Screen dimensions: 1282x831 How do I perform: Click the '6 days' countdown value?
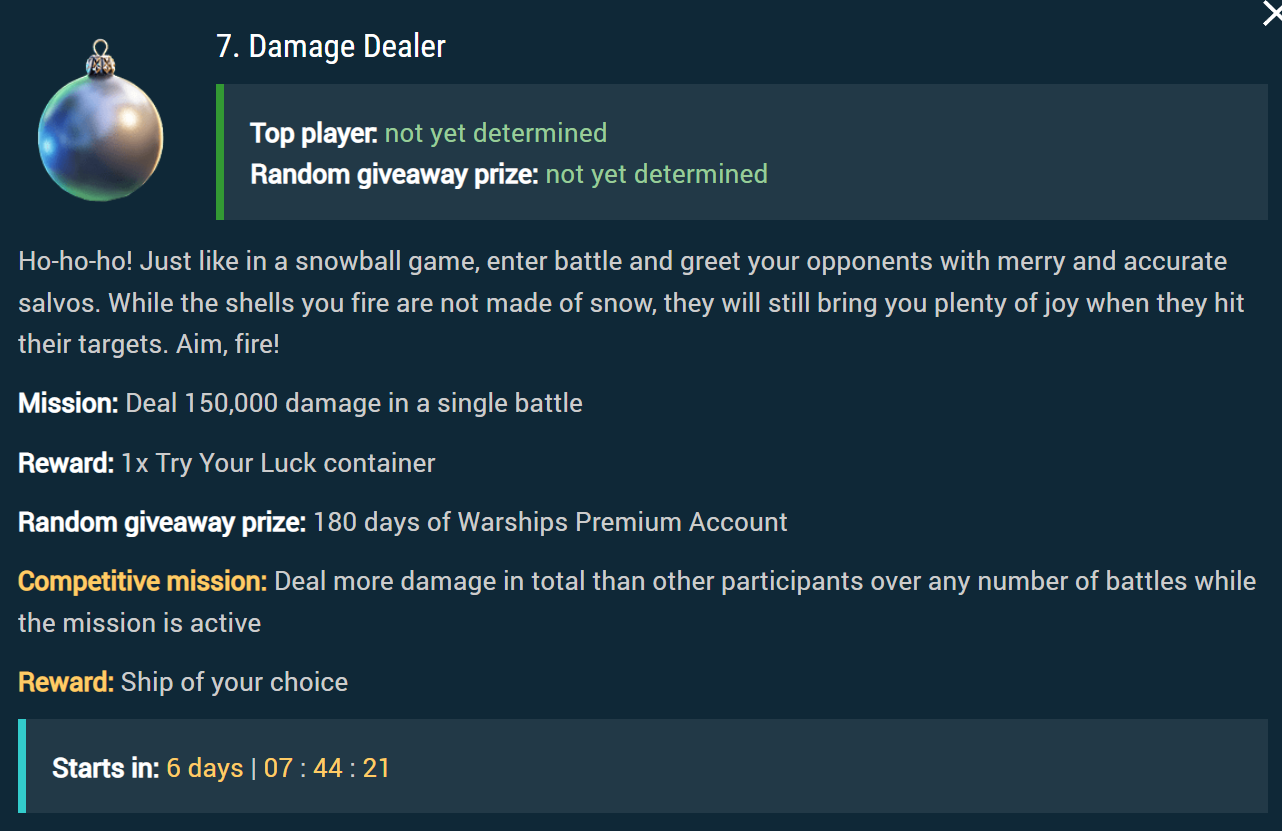pos(205,768)
